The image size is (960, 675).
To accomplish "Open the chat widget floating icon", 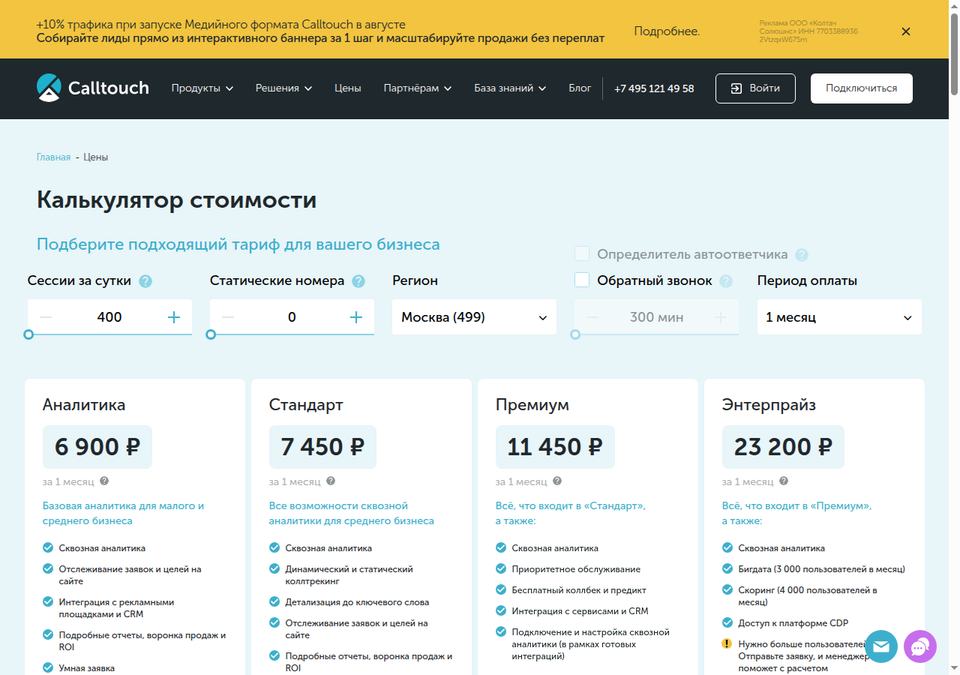I will (x=920, y=646).
